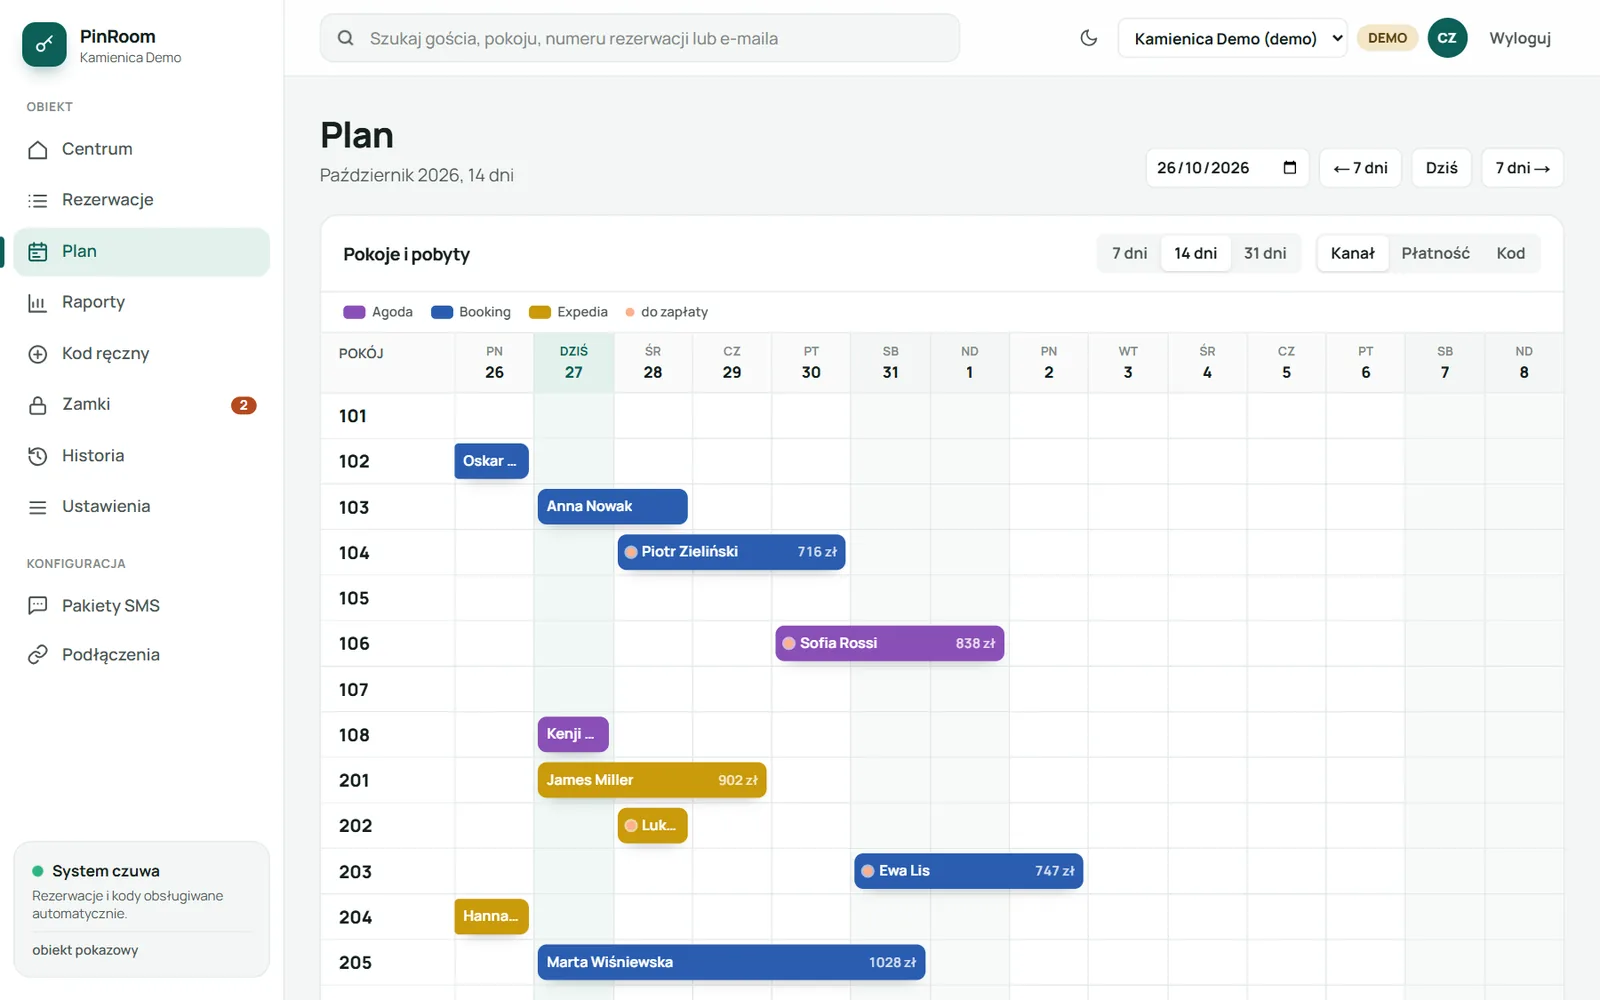Switch view to 7 dni

(1129, 253)
